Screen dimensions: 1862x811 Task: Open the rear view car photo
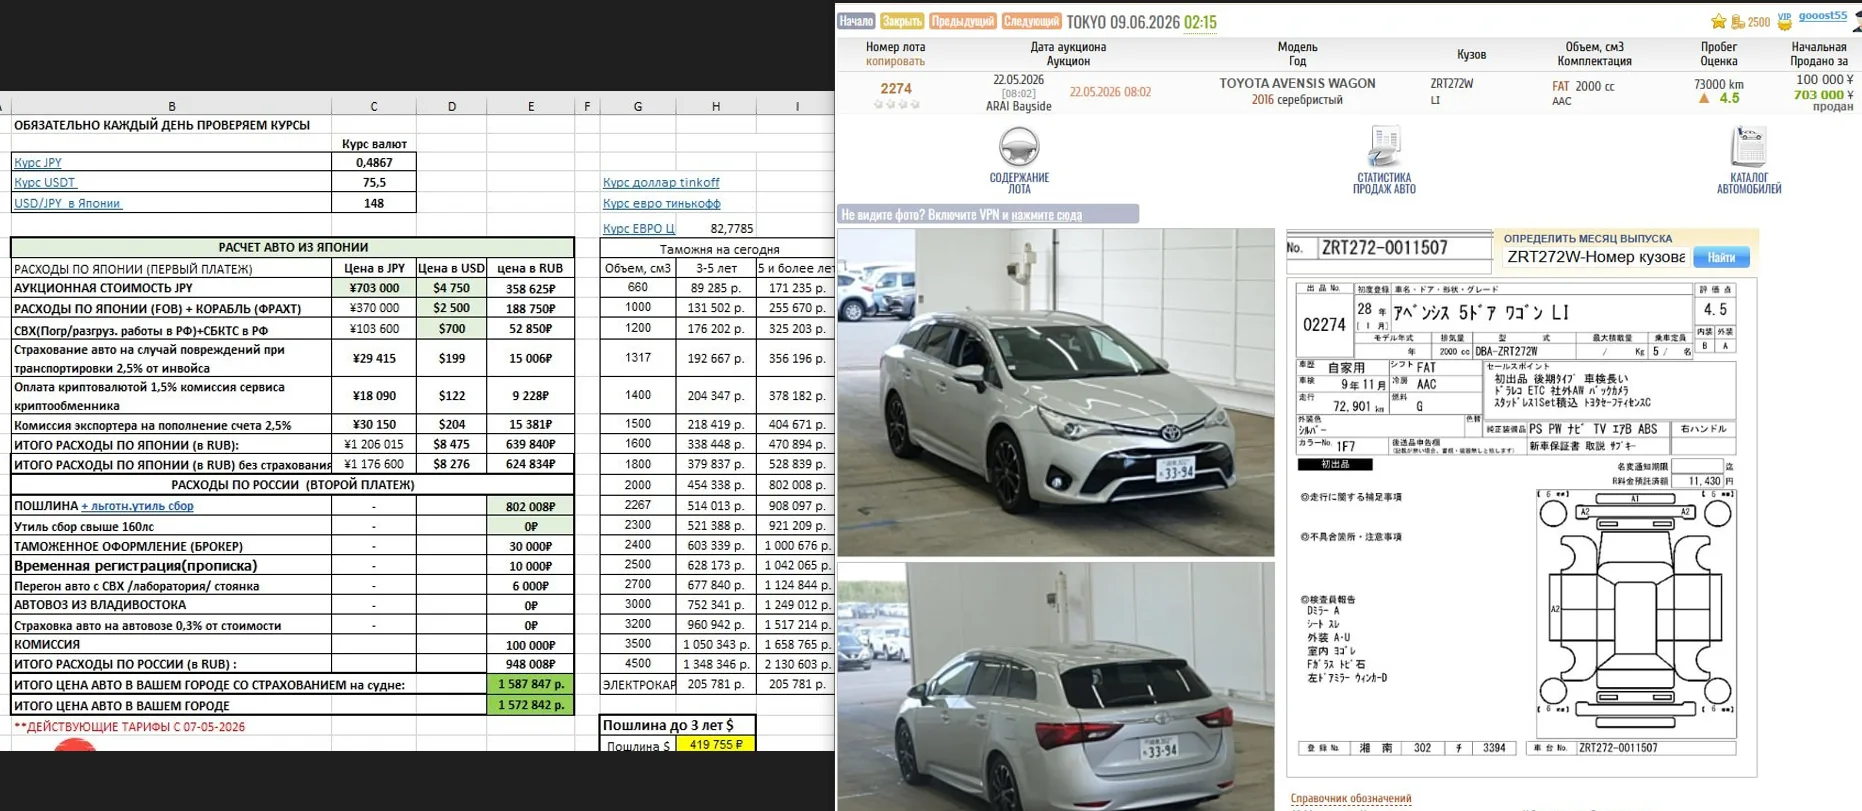point(1056,687)
